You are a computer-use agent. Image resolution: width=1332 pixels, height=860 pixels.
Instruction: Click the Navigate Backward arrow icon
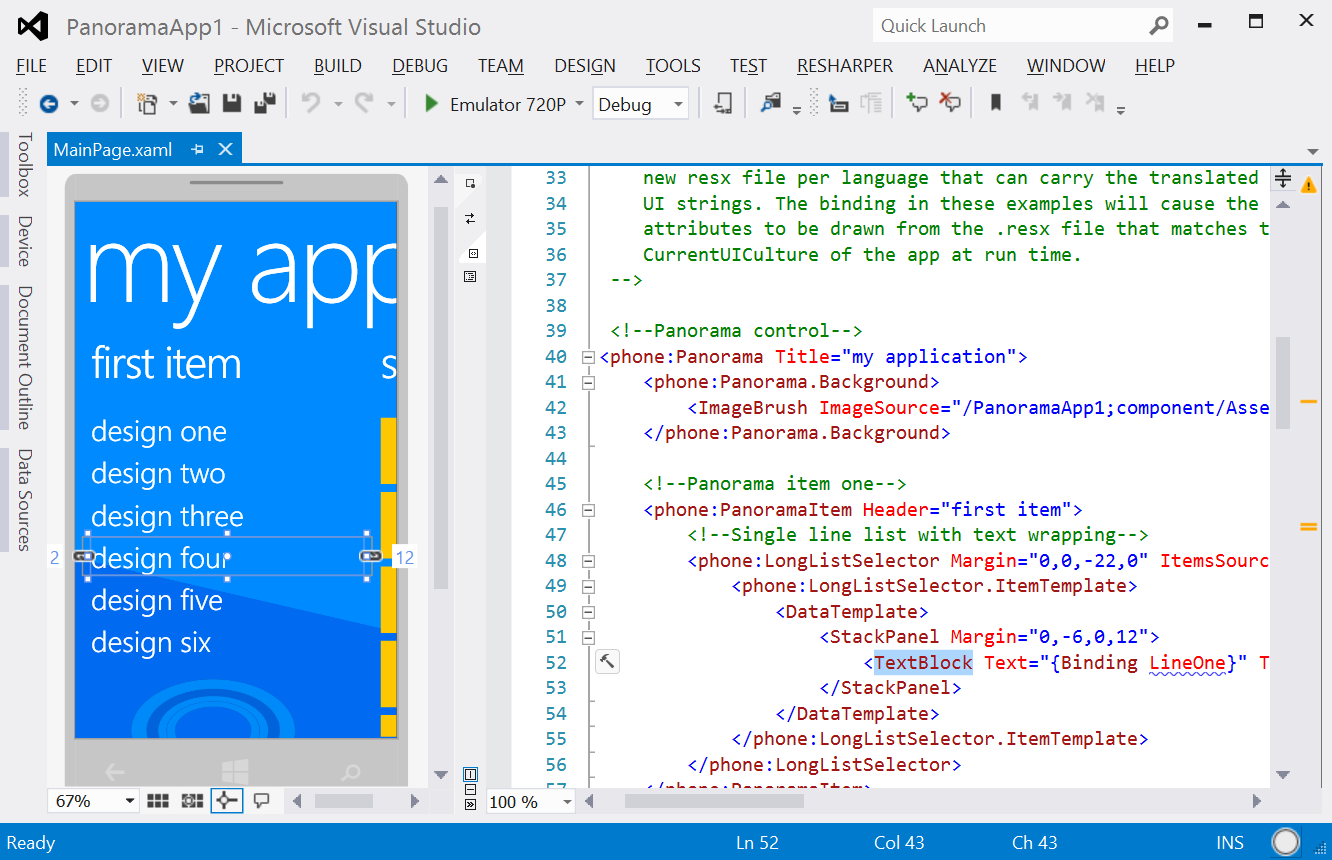(47, 104)
